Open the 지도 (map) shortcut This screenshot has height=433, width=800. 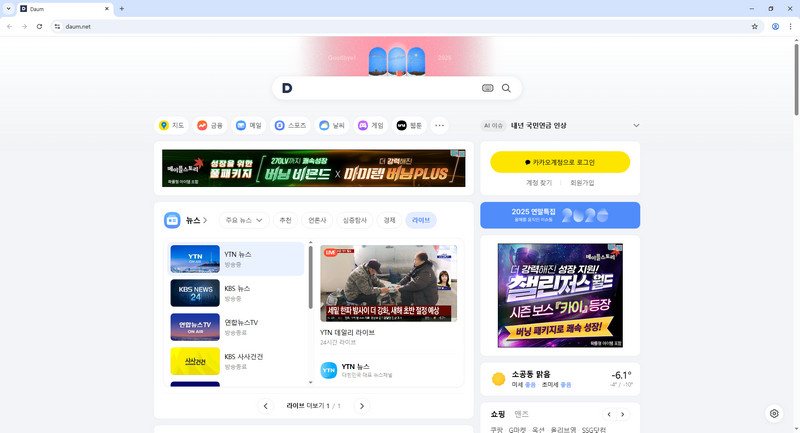click(171, 125)
